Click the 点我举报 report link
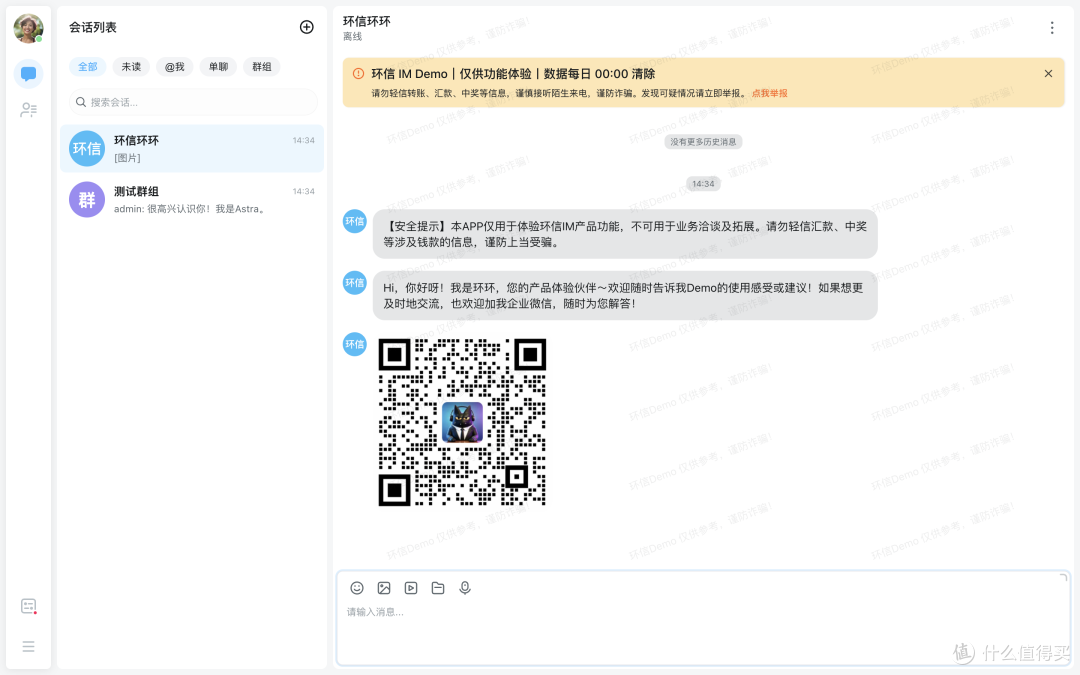 coord(769,93)
